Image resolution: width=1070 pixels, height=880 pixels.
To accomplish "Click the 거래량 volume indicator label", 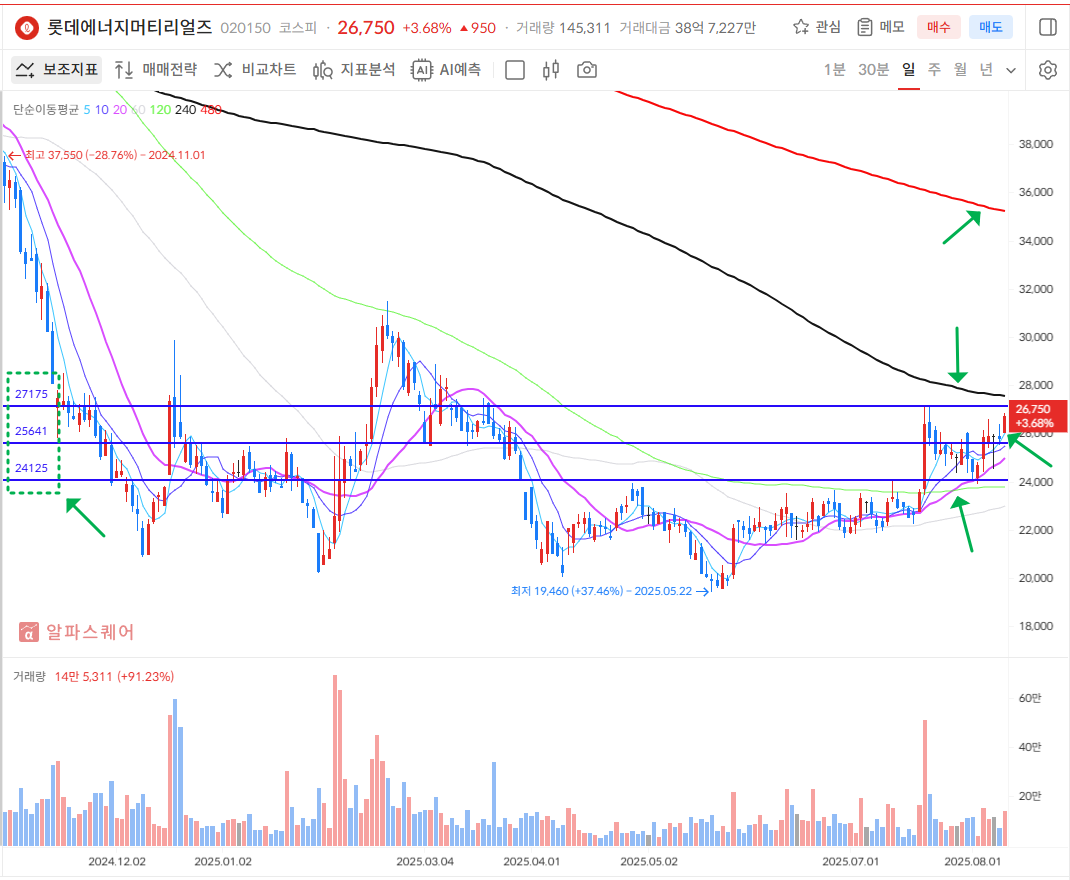I will pyautogui.click(x=29, y=676).
